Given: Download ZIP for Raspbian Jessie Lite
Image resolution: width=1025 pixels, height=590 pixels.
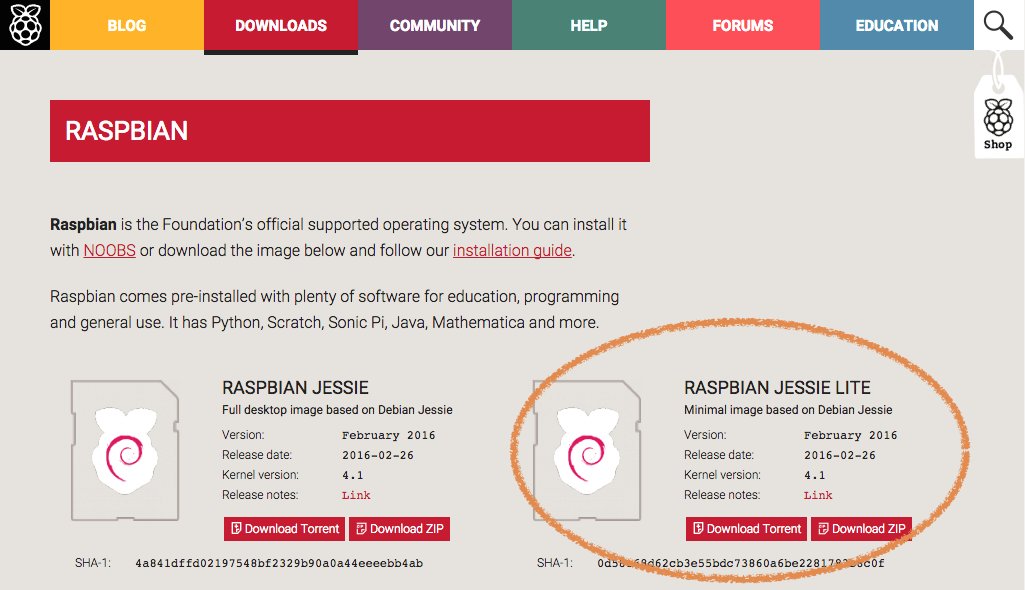Looking at the screenshot, I should click(x=862, y=529).
